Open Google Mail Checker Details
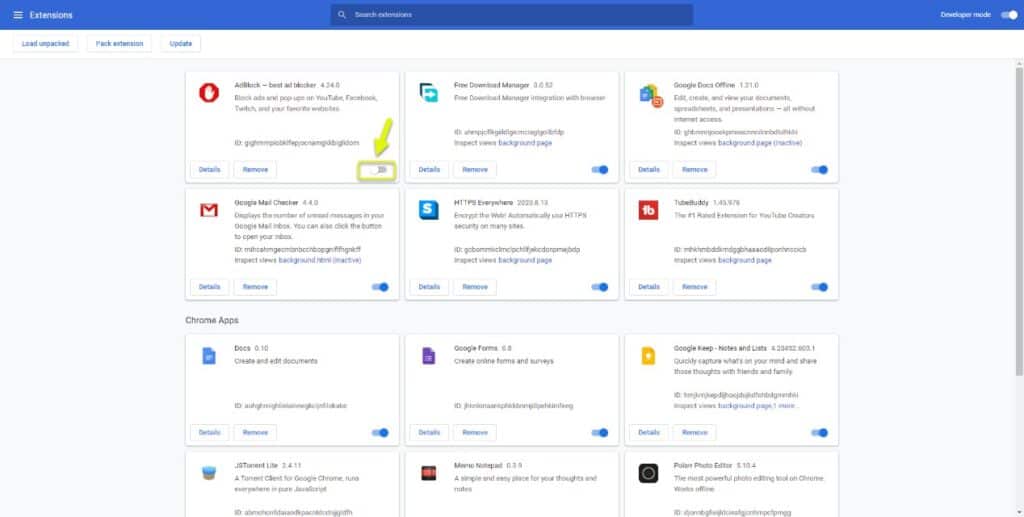The image size is (1024, 517). (x=210, y=287)
